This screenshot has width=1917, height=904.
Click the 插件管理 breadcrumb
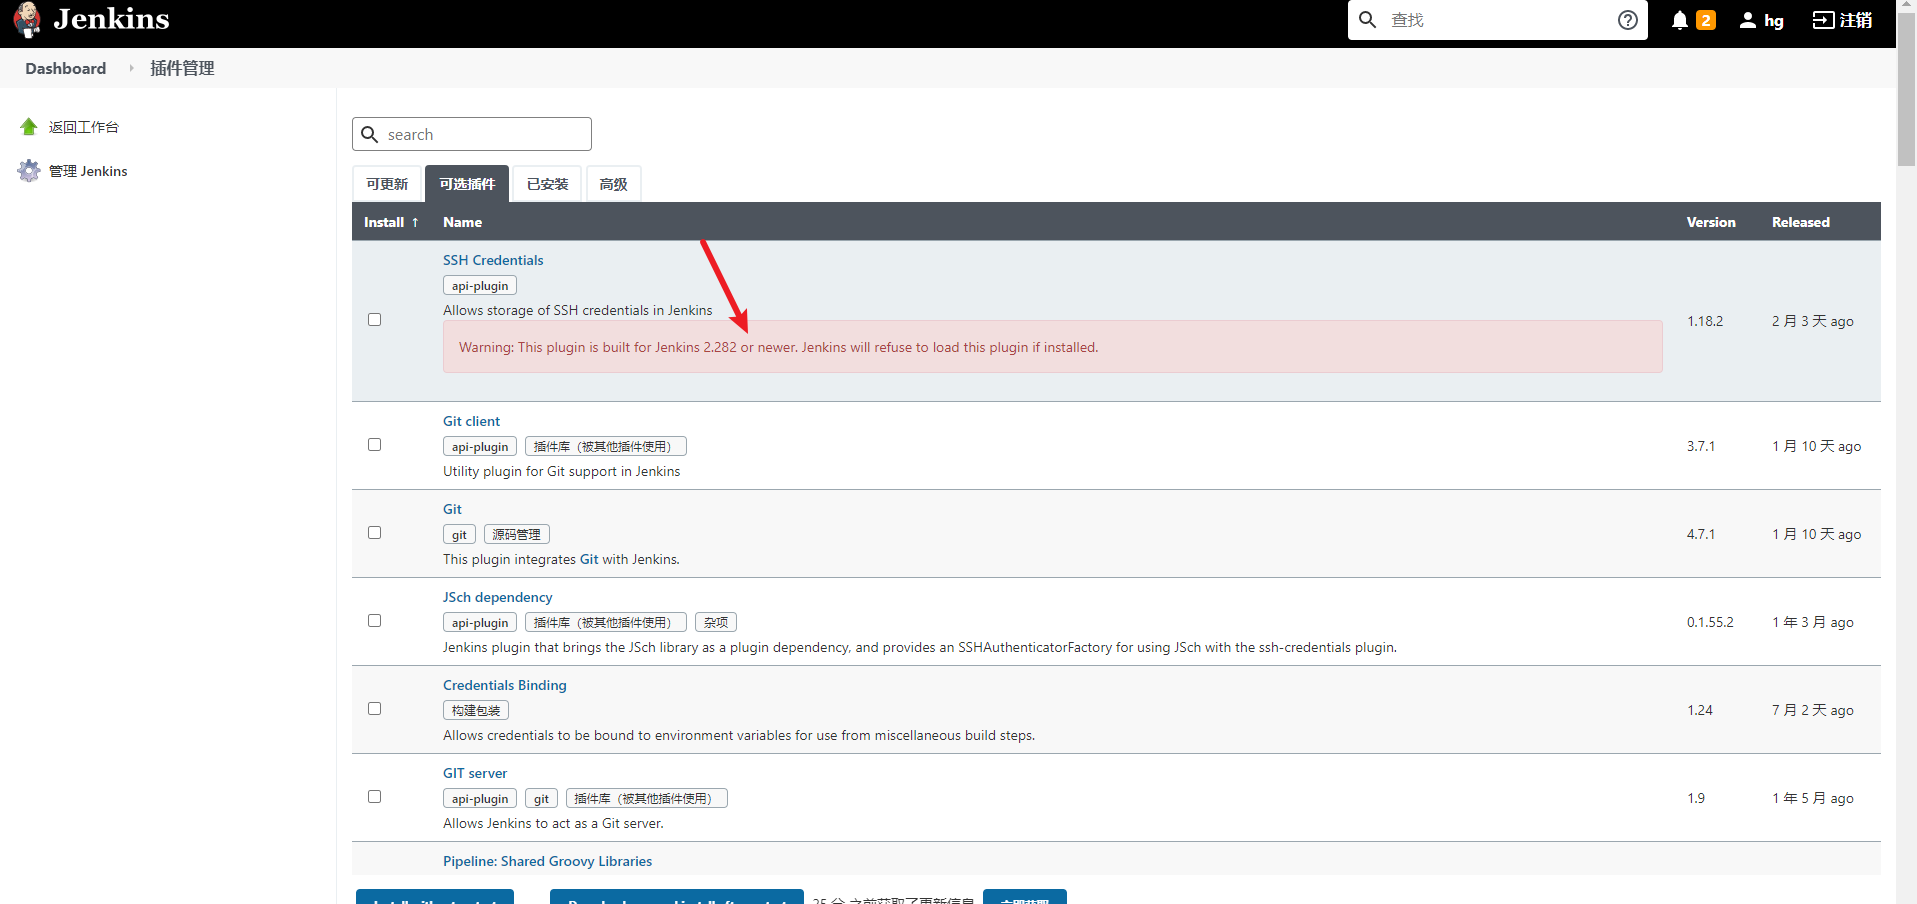pyautogui.click(x=182, y=68)
